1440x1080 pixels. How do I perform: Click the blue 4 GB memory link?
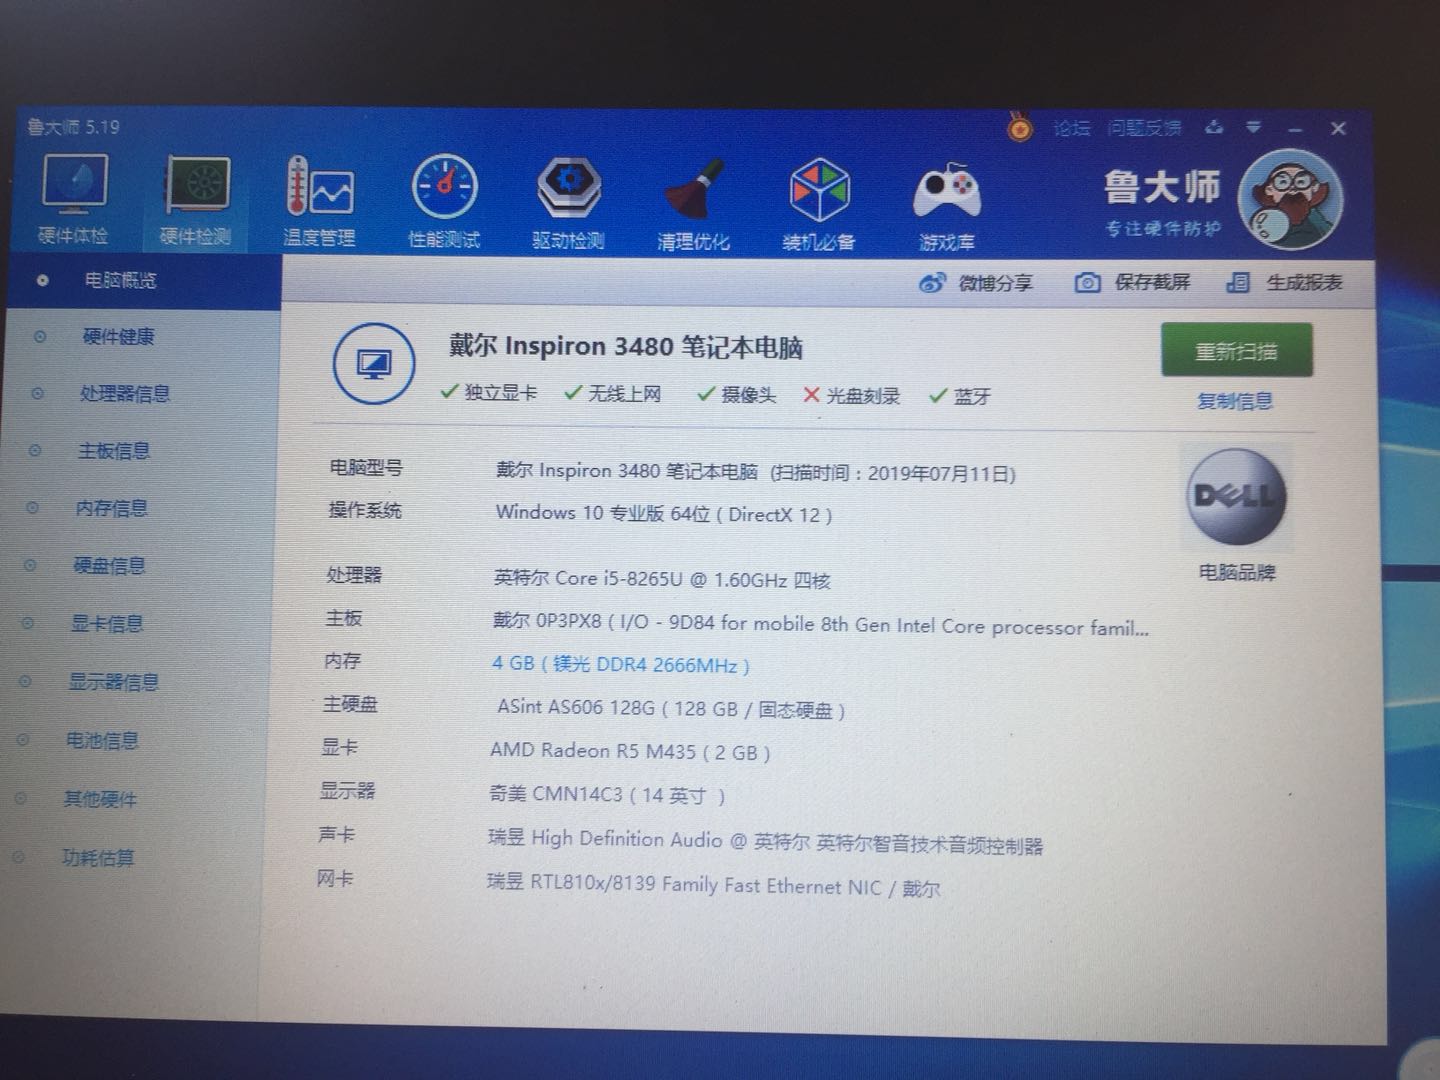click(621, 664)
